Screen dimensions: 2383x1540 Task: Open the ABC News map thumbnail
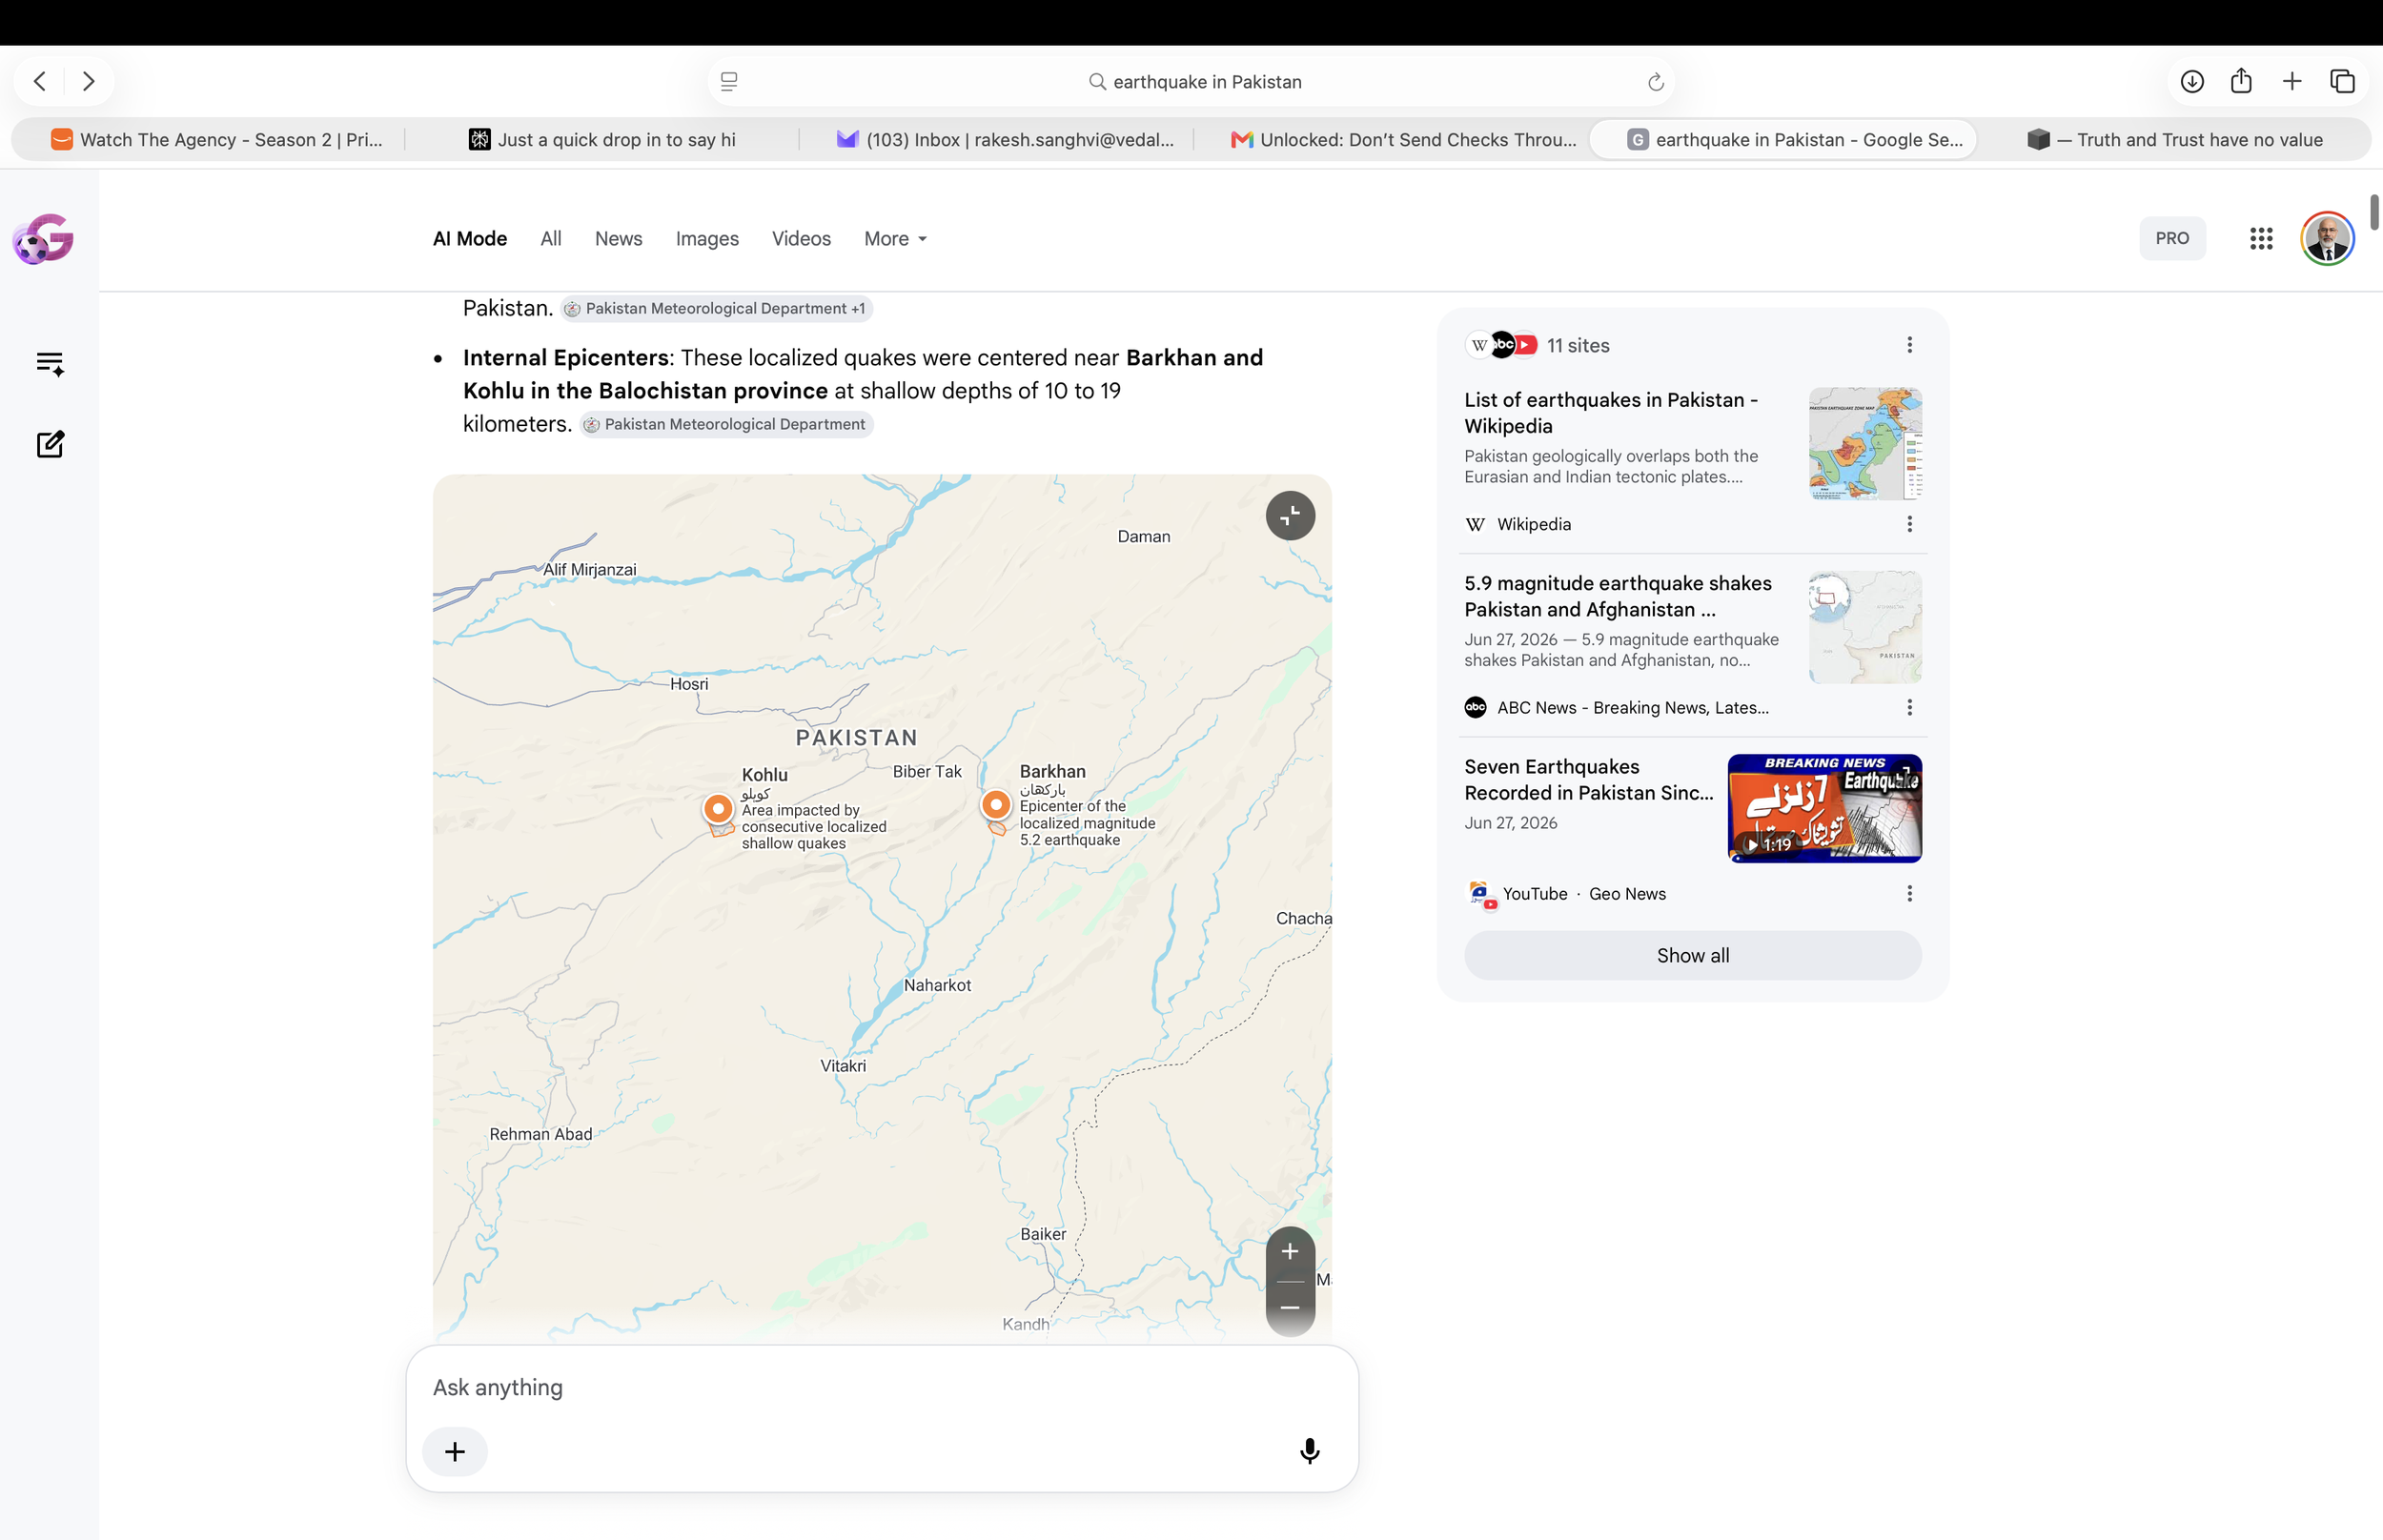coord(1865,627)
